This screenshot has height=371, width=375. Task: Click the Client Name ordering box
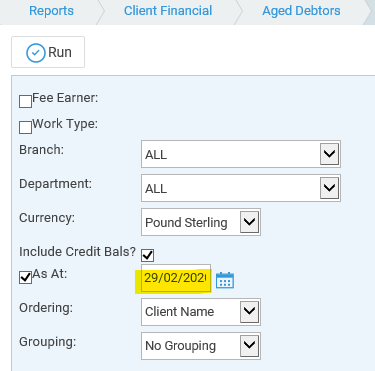coord(201,312)
